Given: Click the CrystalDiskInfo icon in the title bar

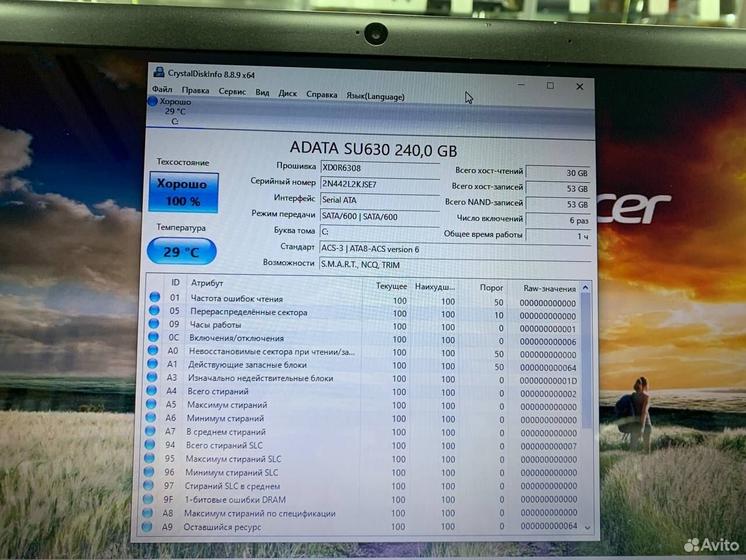Looking at the screenshot, I should 158,73.
